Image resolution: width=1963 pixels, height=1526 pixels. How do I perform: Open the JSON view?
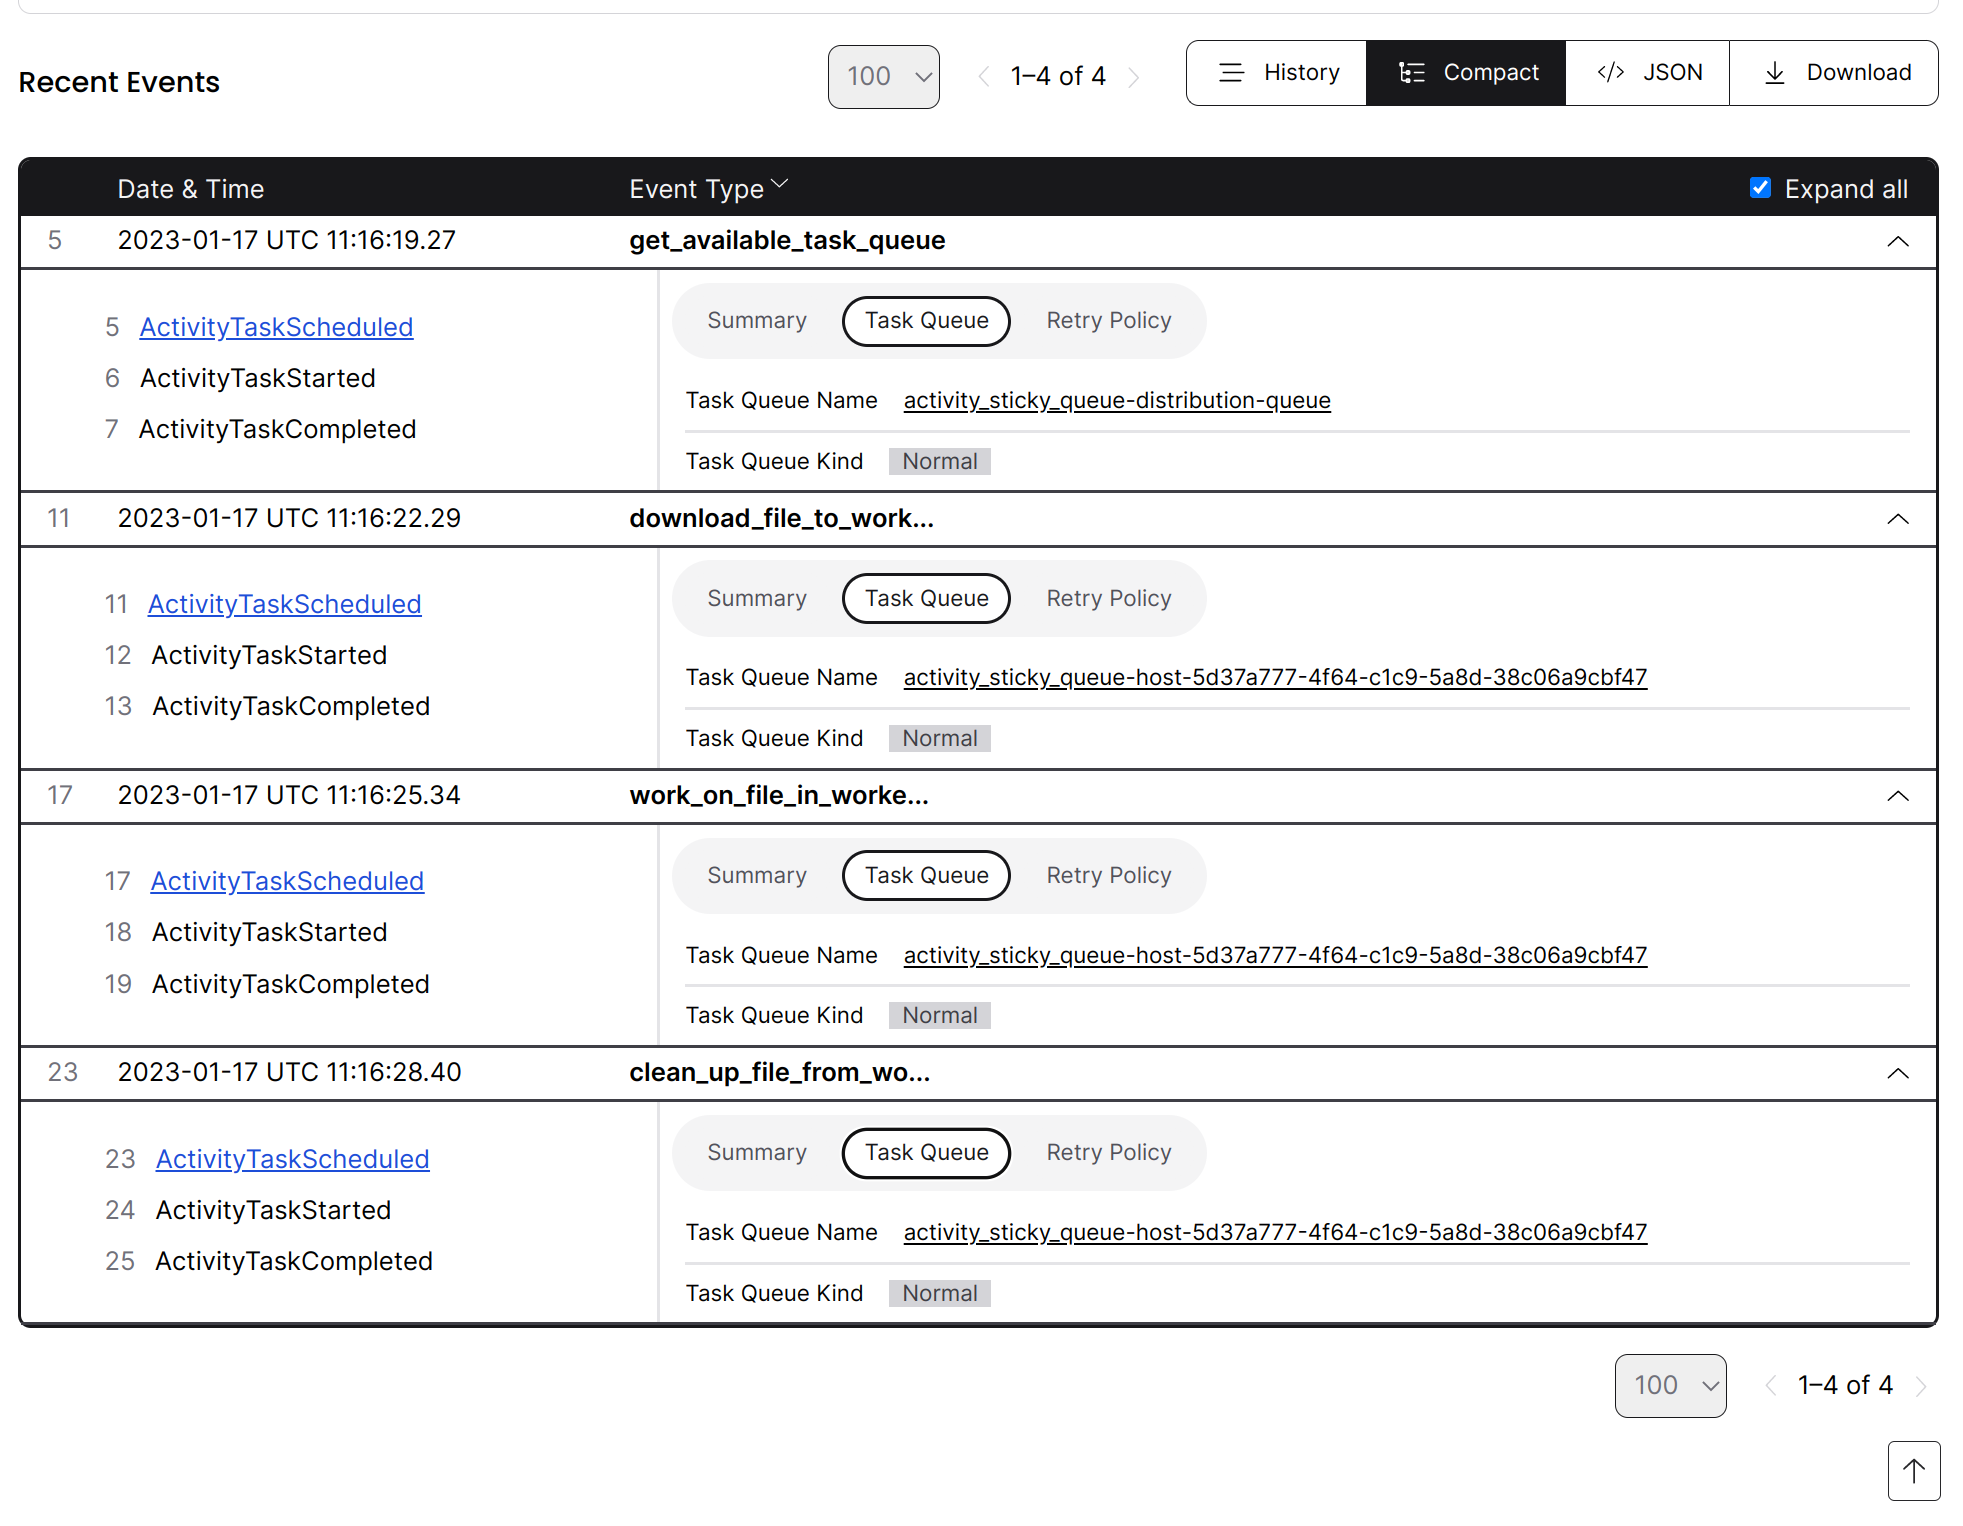point(1647,73)
